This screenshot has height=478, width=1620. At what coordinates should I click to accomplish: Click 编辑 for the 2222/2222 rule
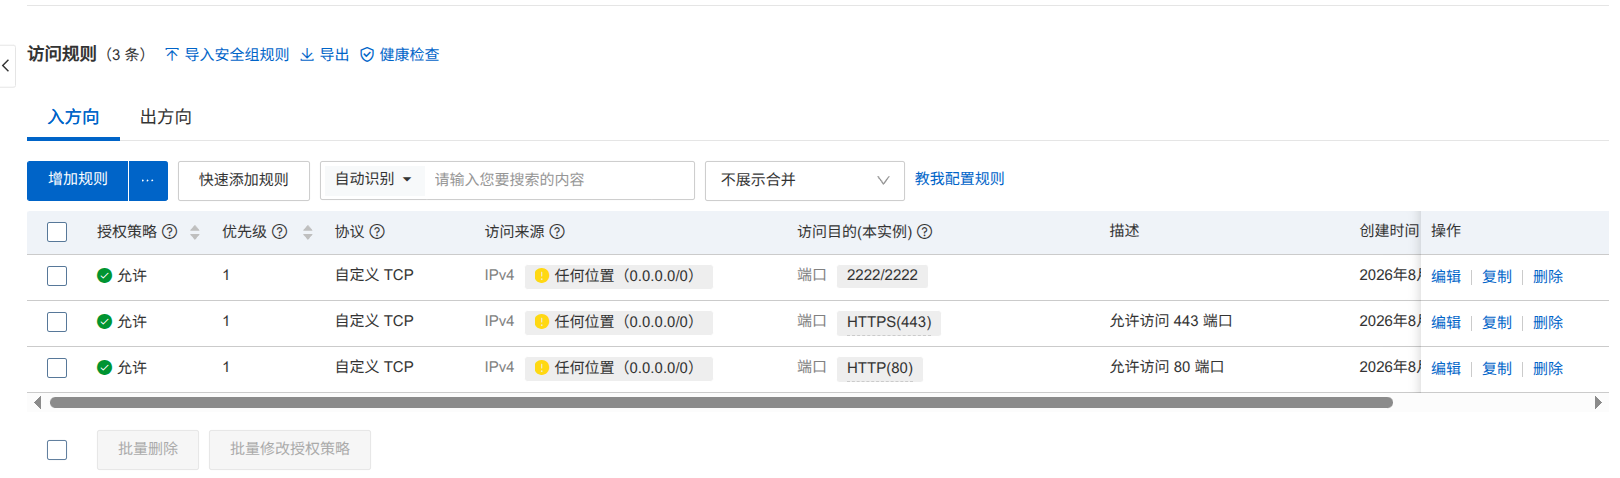1446,277
